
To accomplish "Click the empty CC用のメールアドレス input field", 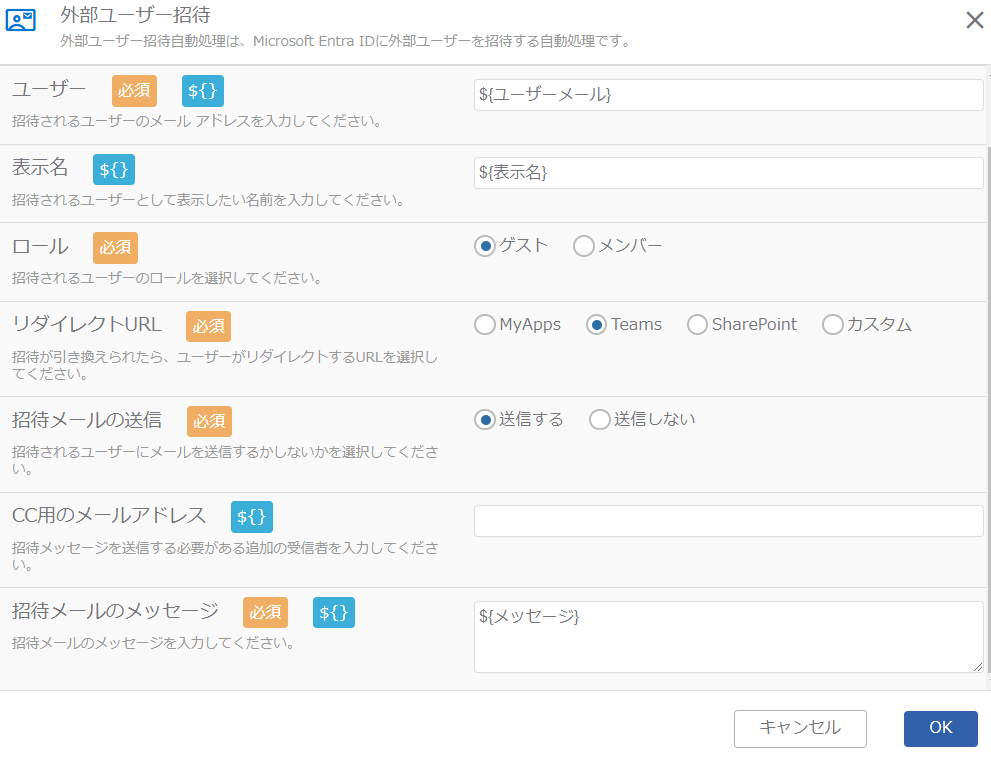I will pyautogui.click(x=729, y=521).
